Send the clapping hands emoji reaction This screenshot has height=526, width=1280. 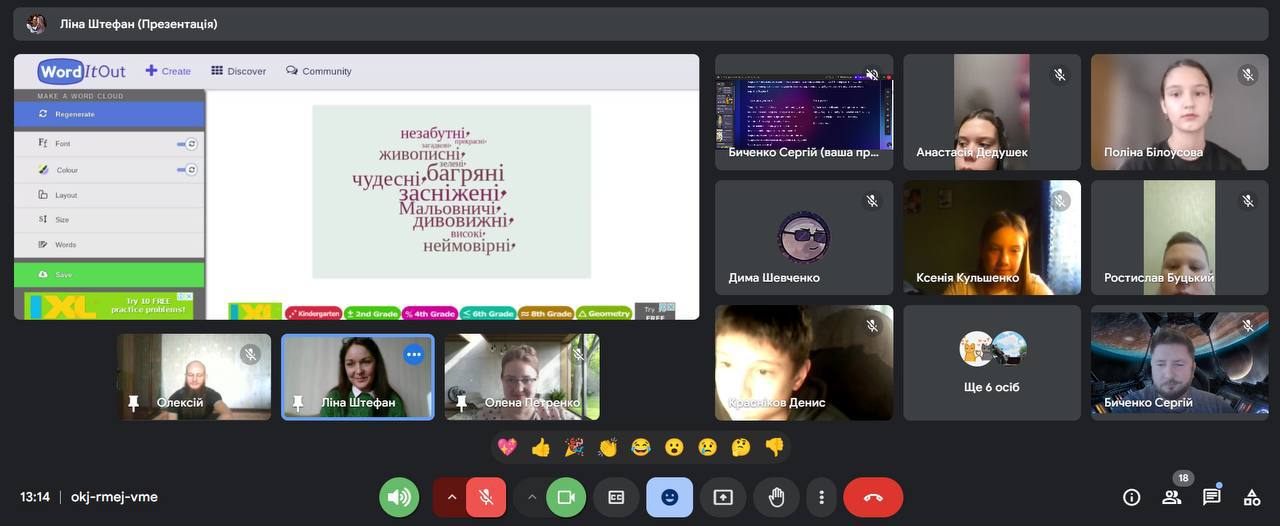coord(608,447)
